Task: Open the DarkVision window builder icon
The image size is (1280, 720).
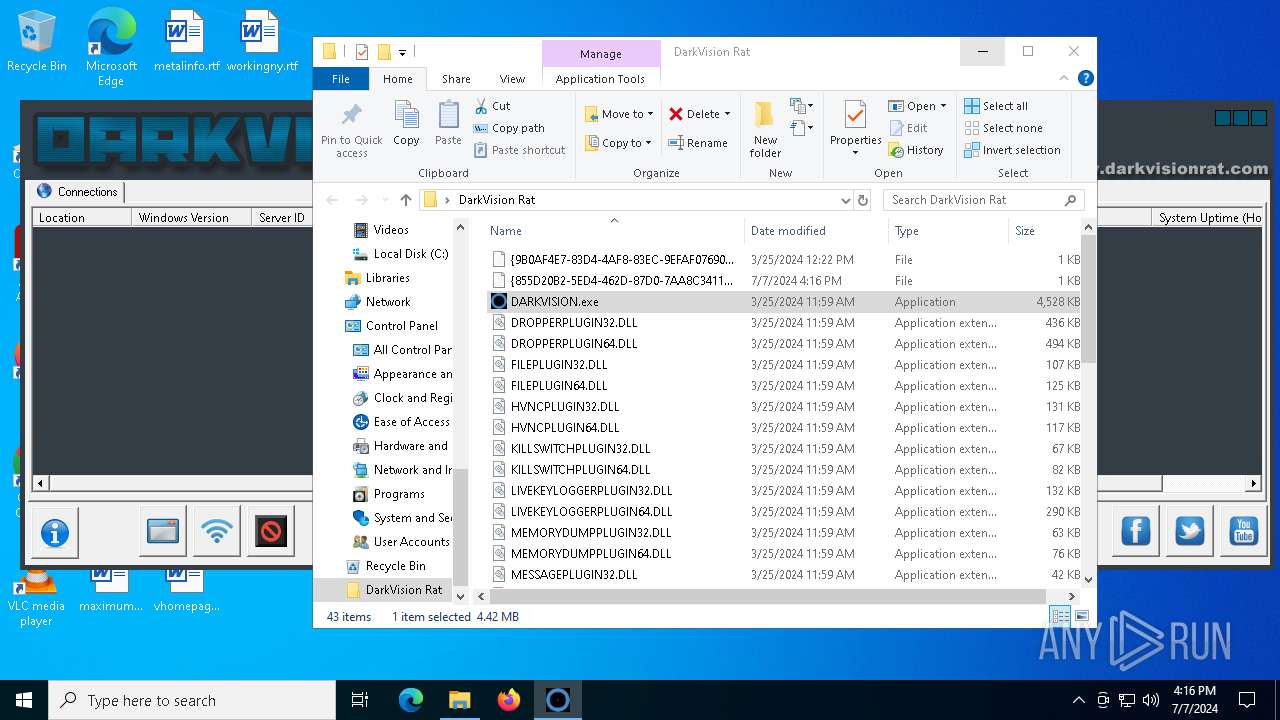Action: coord(162,531)
